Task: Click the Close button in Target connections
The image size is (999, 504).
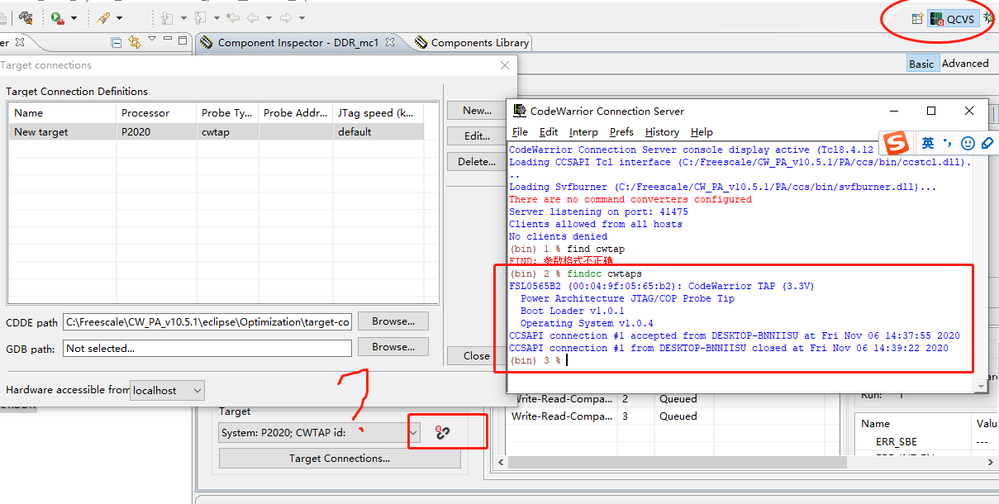Action: [477, 356]
